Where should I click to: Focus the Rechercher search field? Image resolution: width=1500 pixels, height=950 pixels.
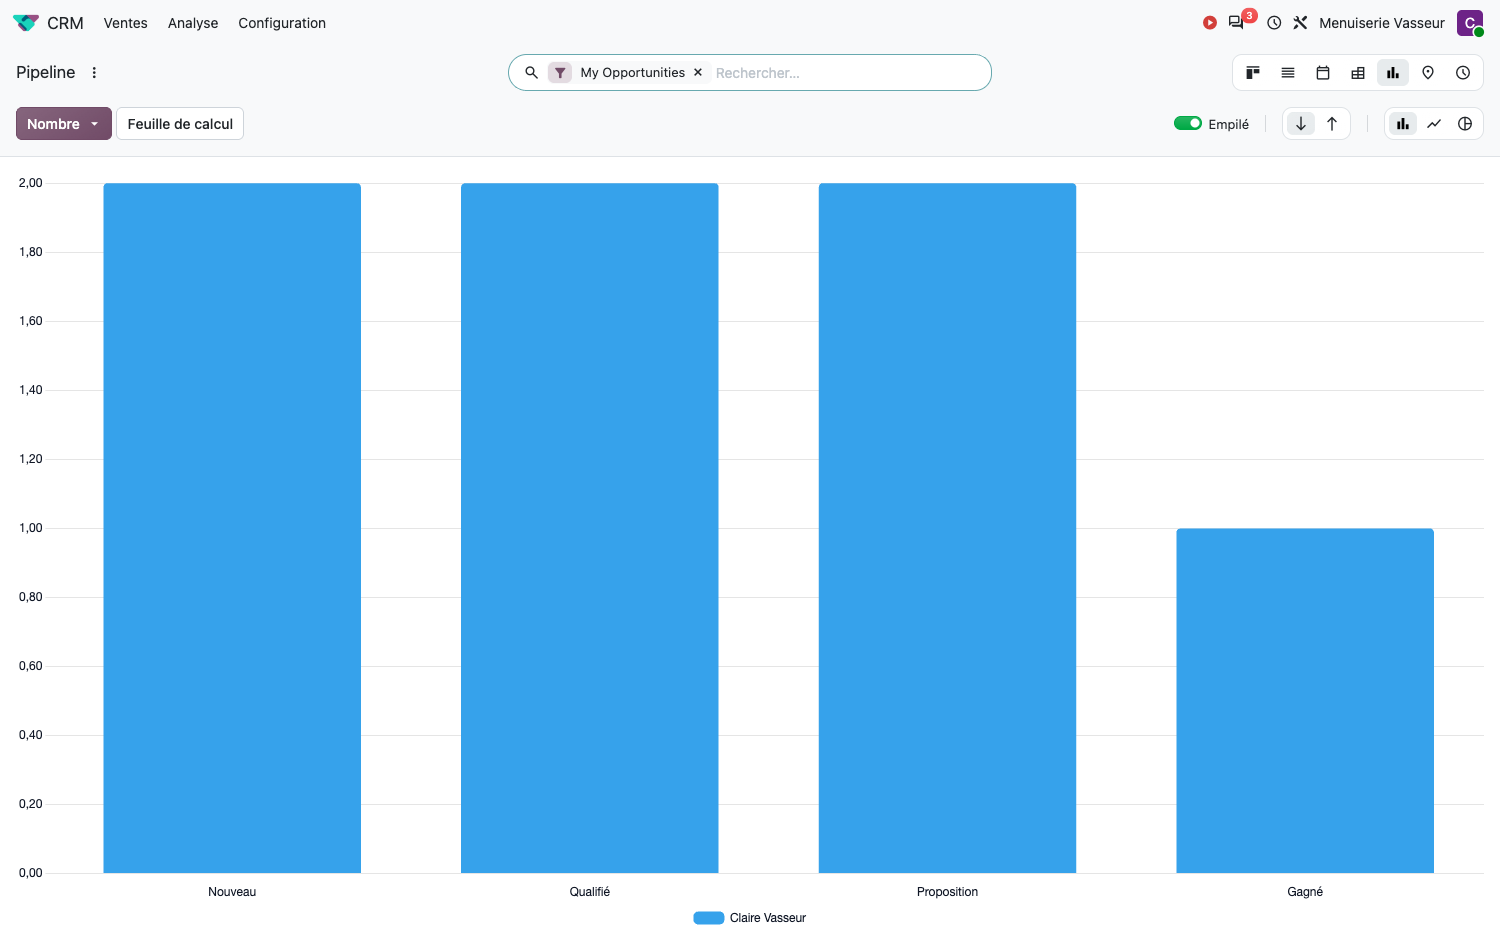848,73
